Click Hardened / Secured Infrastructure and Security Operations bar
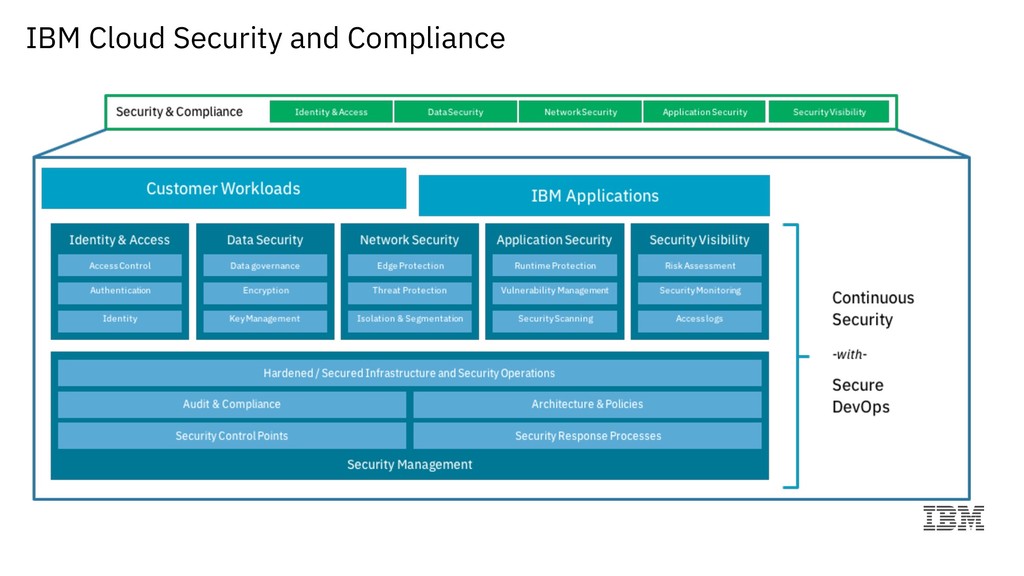 point(409,373)
